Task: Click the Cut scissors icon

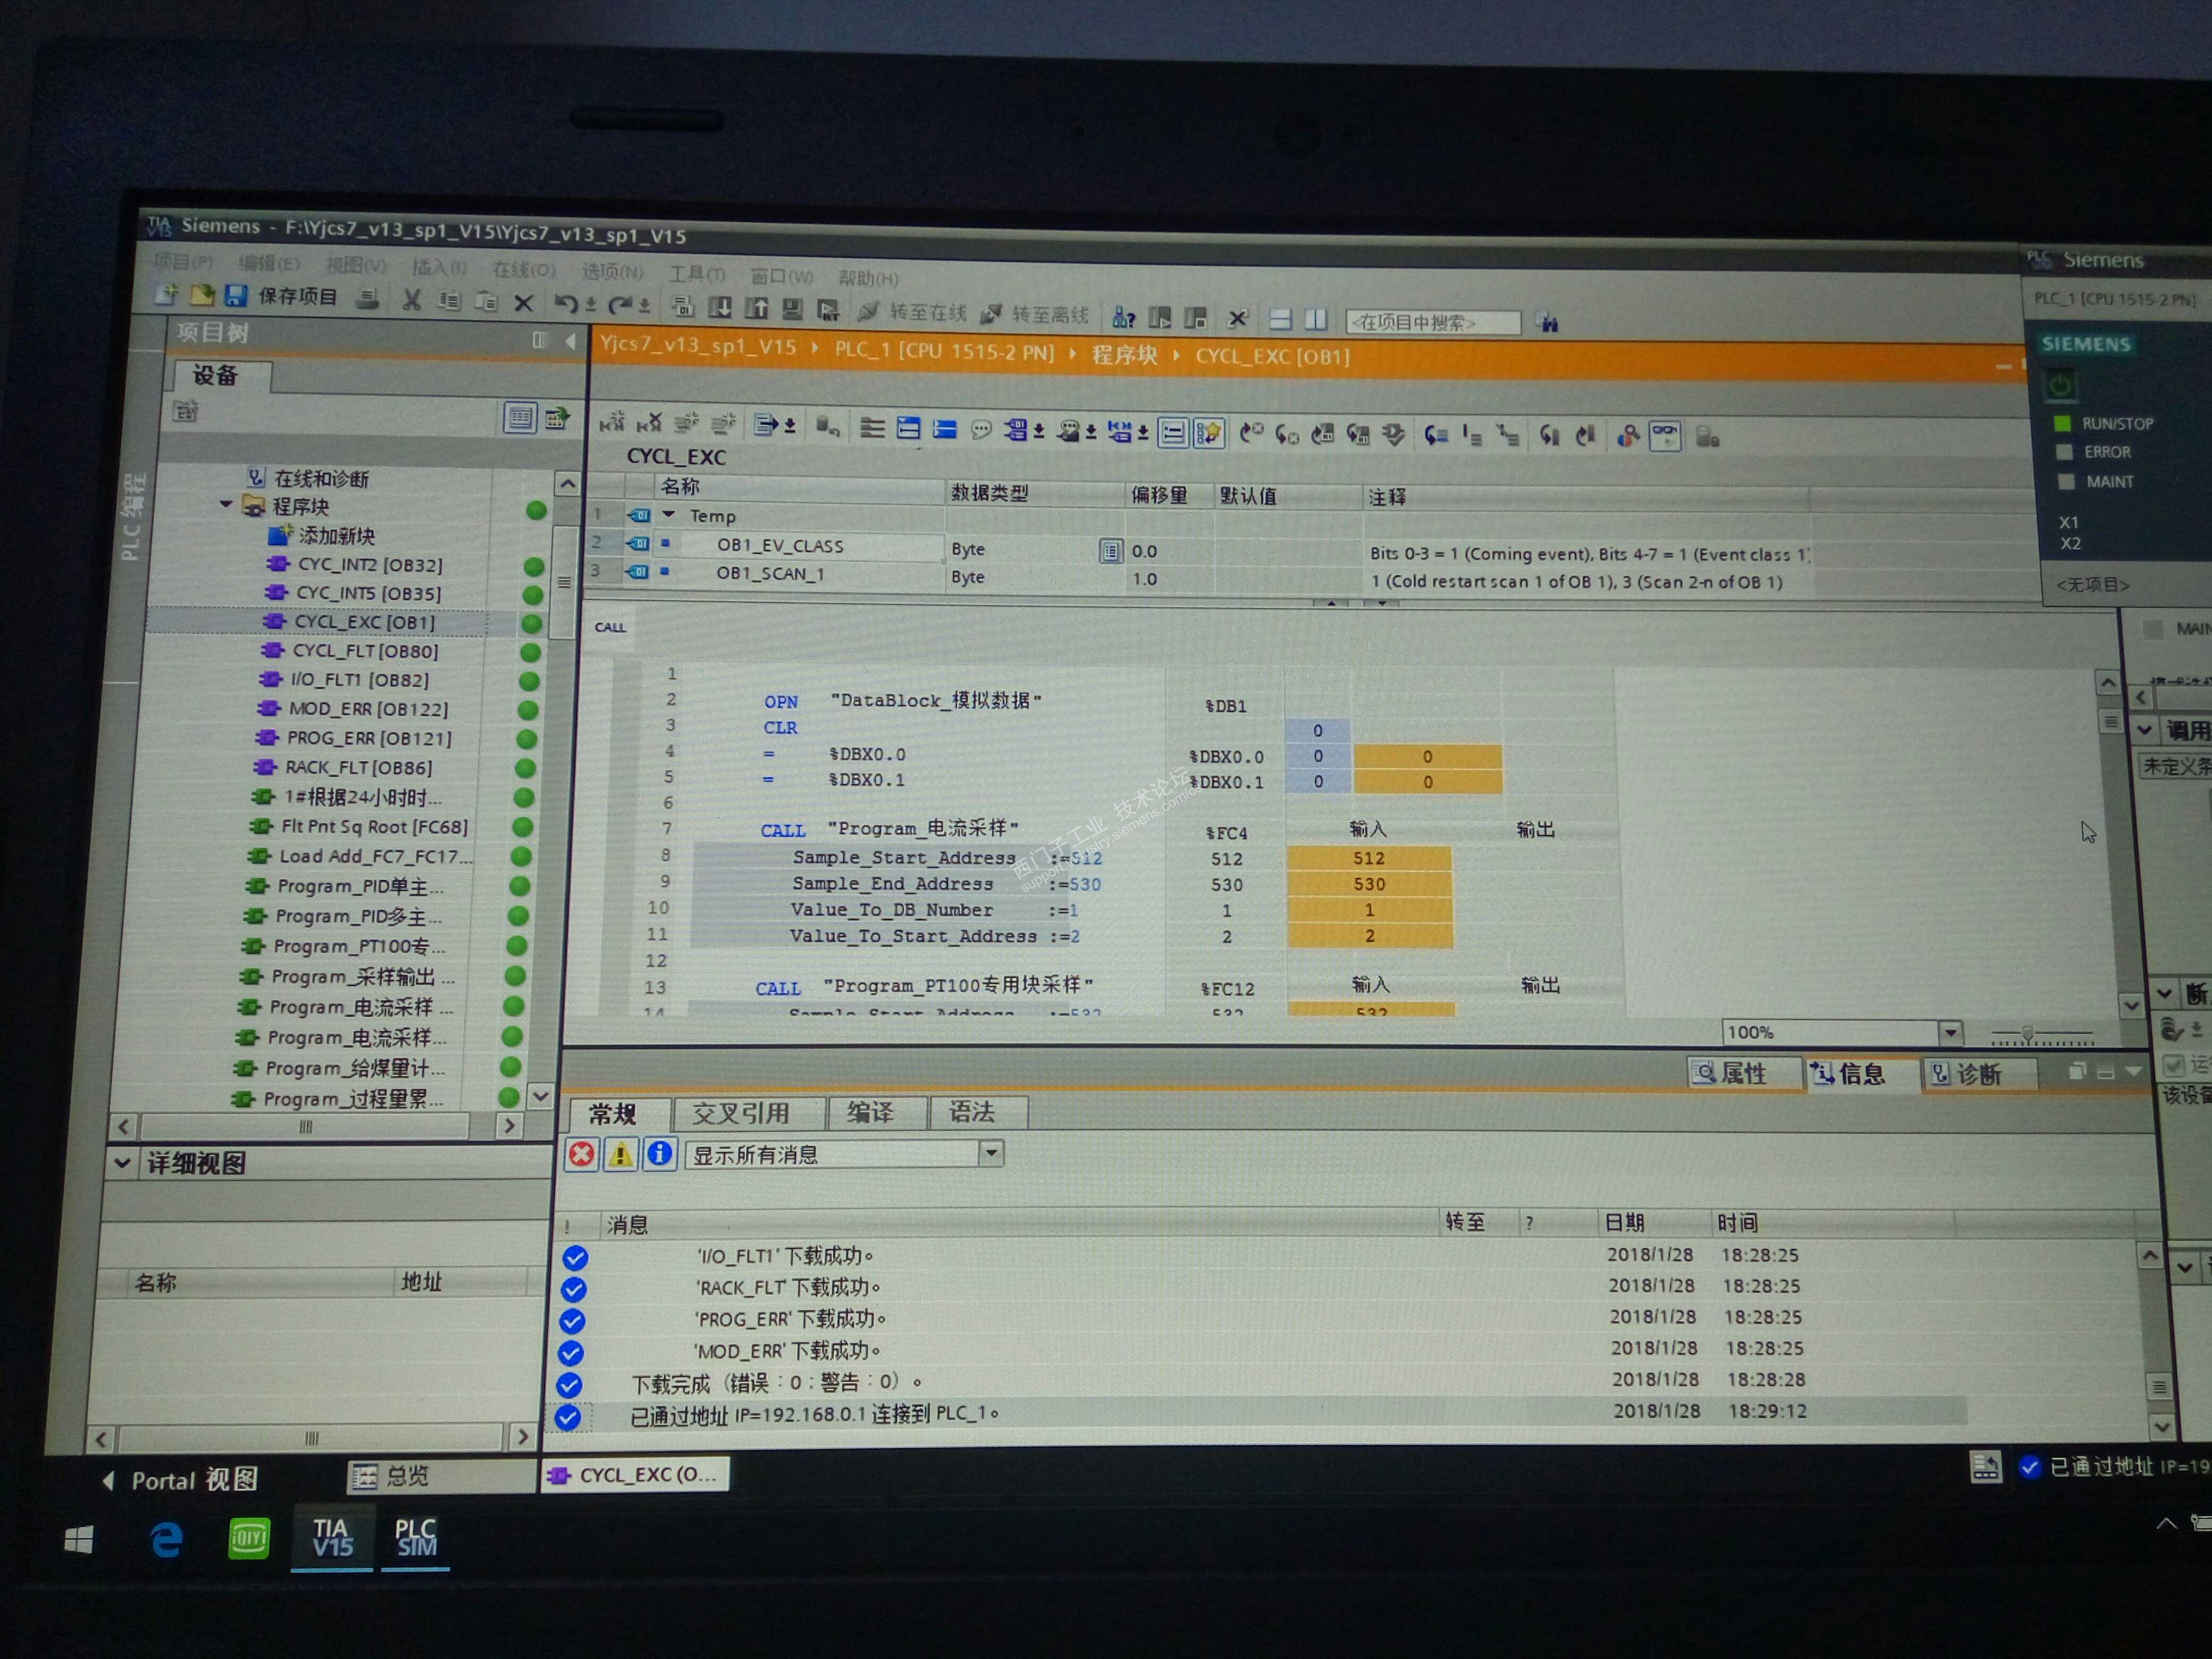Action: (x=411, y=299)
